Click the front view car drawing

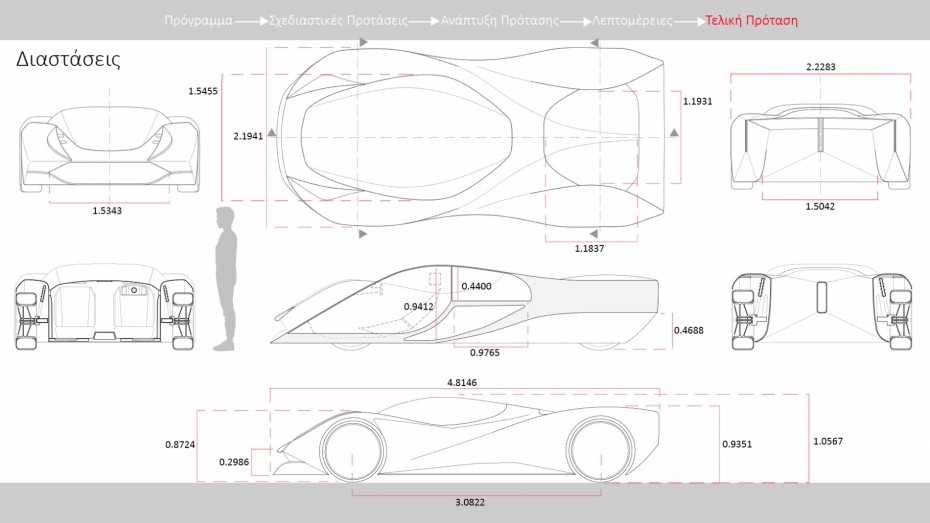point(109,149)
